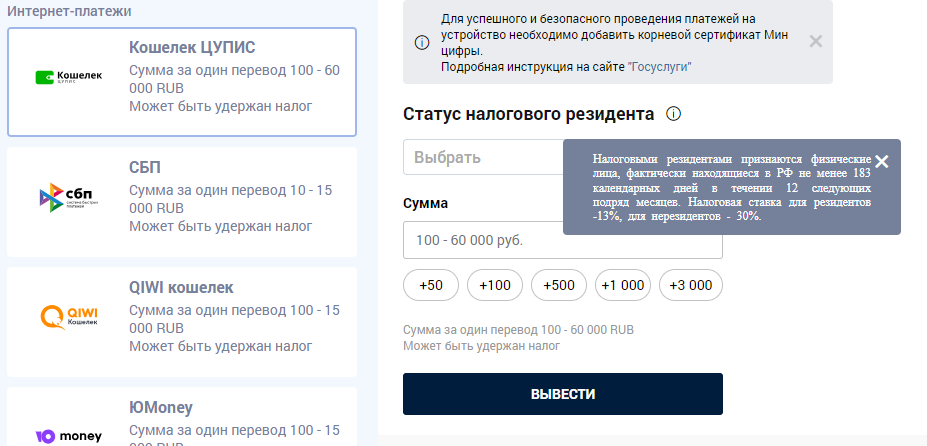
Task: Dismiss the root certificate notice banner
Action: (x=815, y=41)
